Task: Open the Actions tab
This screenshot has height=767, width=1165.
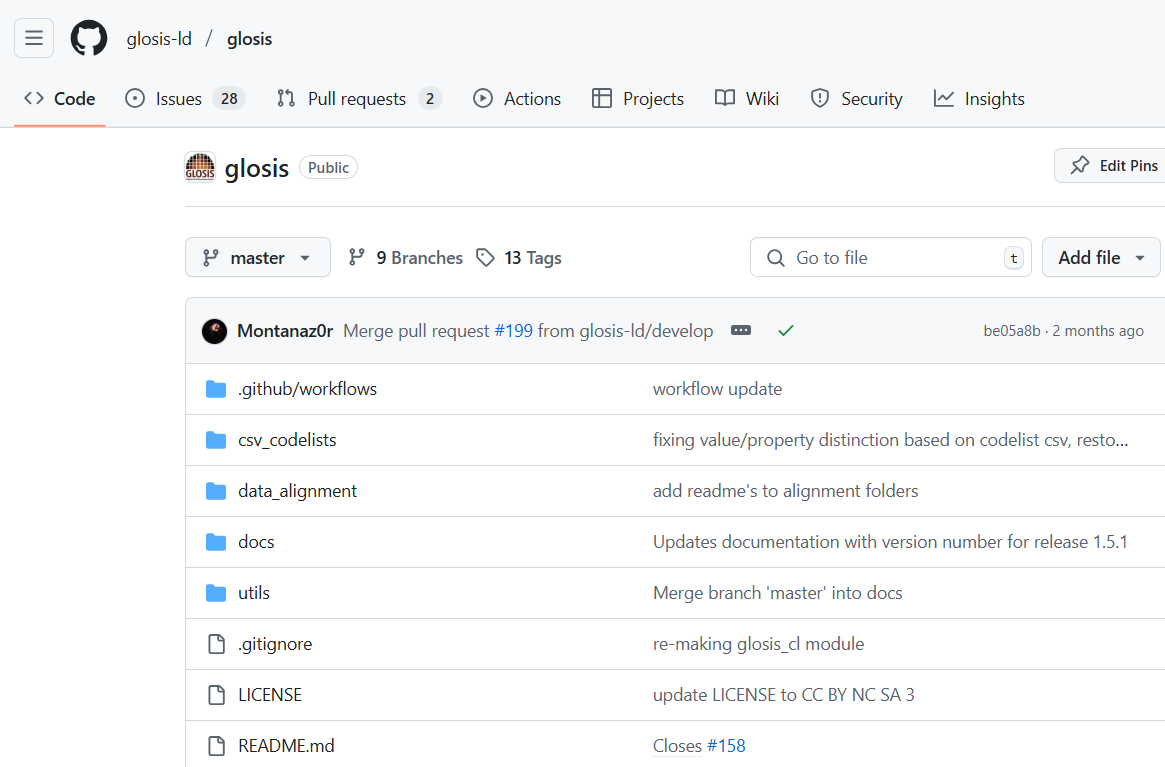Action: point(517,98)
